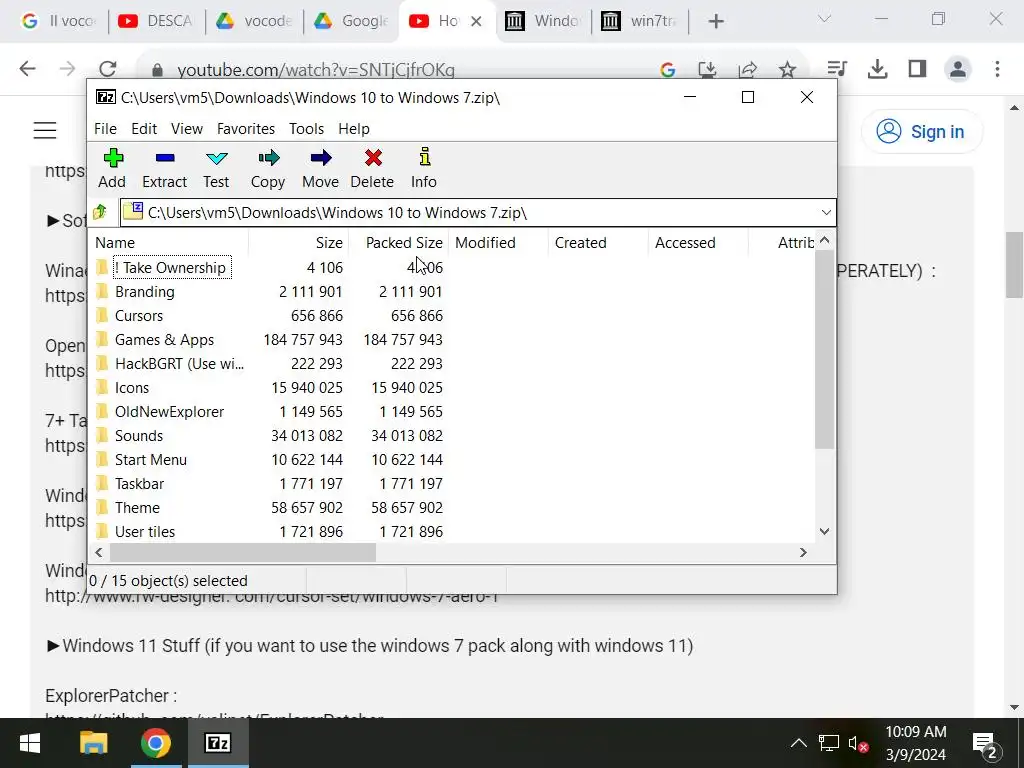
Task: Sort by Packed Size column header
Action: (398, 243)
